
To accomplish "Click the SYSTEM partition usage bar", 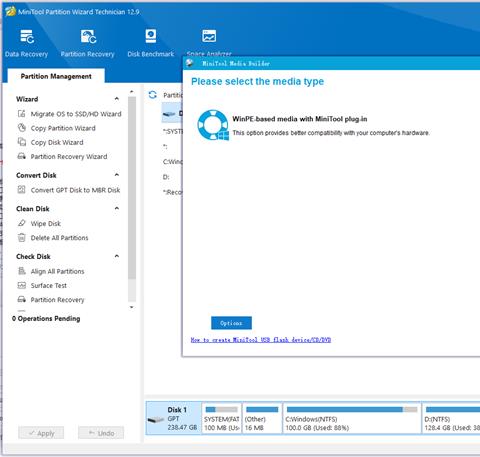I will pyautogui.click(x=222, y=409).
